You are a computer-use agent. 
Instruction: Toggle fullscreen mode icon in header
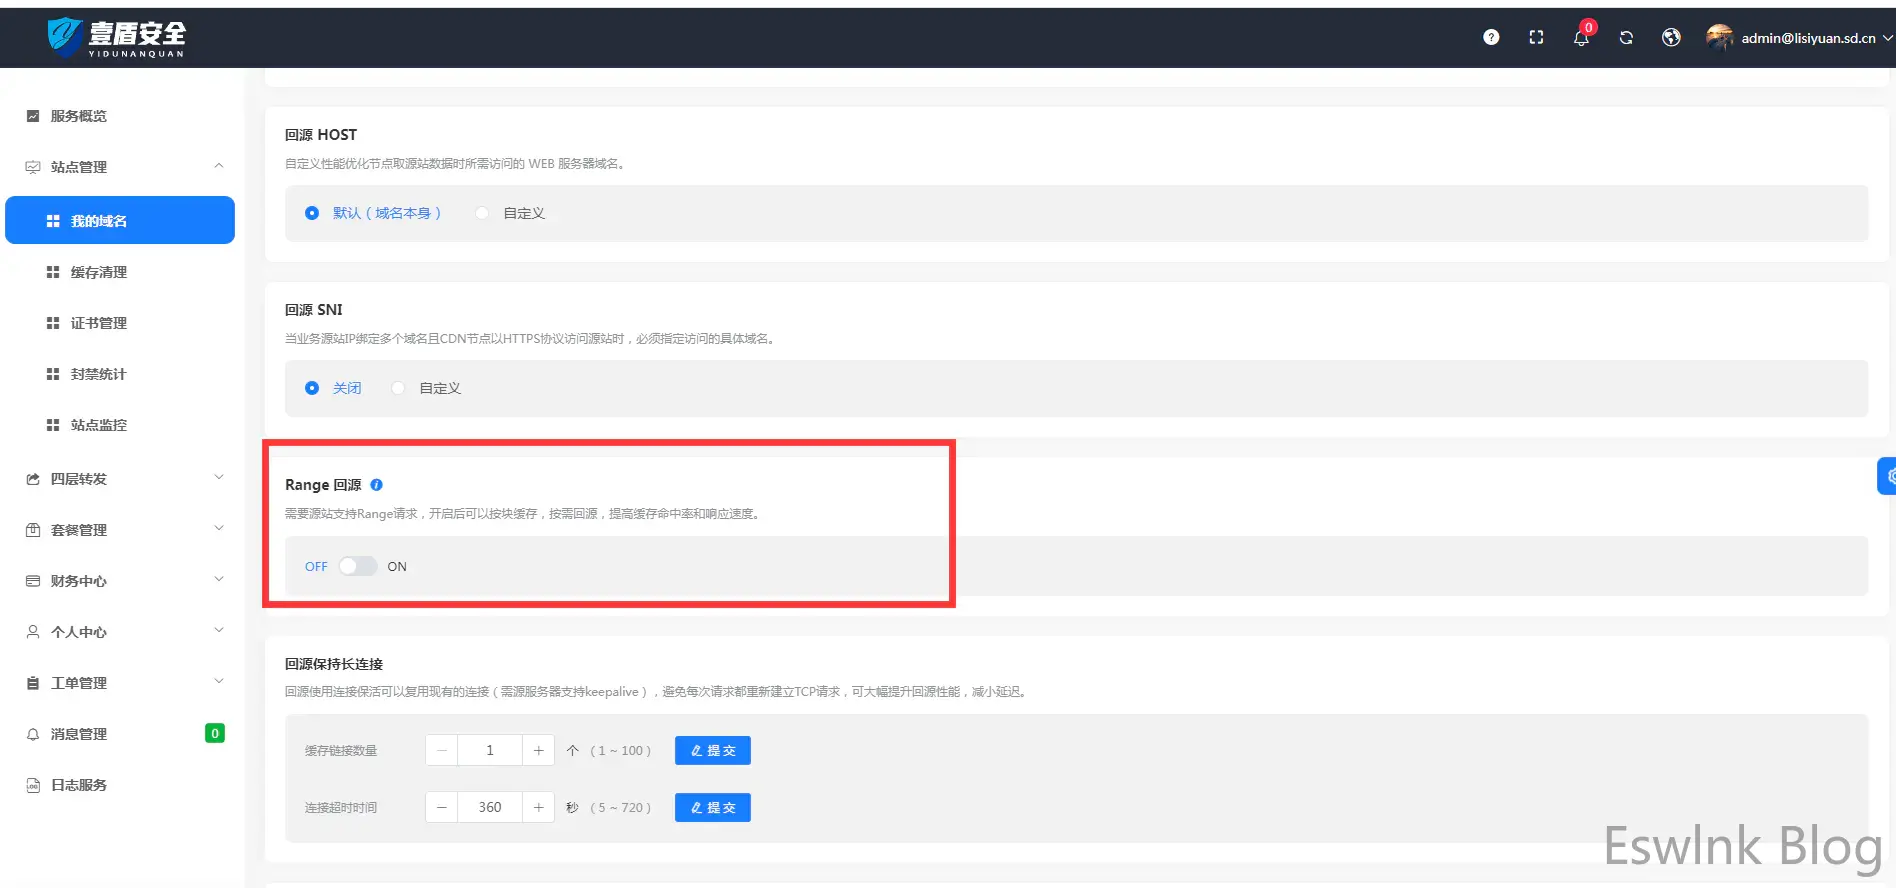(x=1536, y=38)
